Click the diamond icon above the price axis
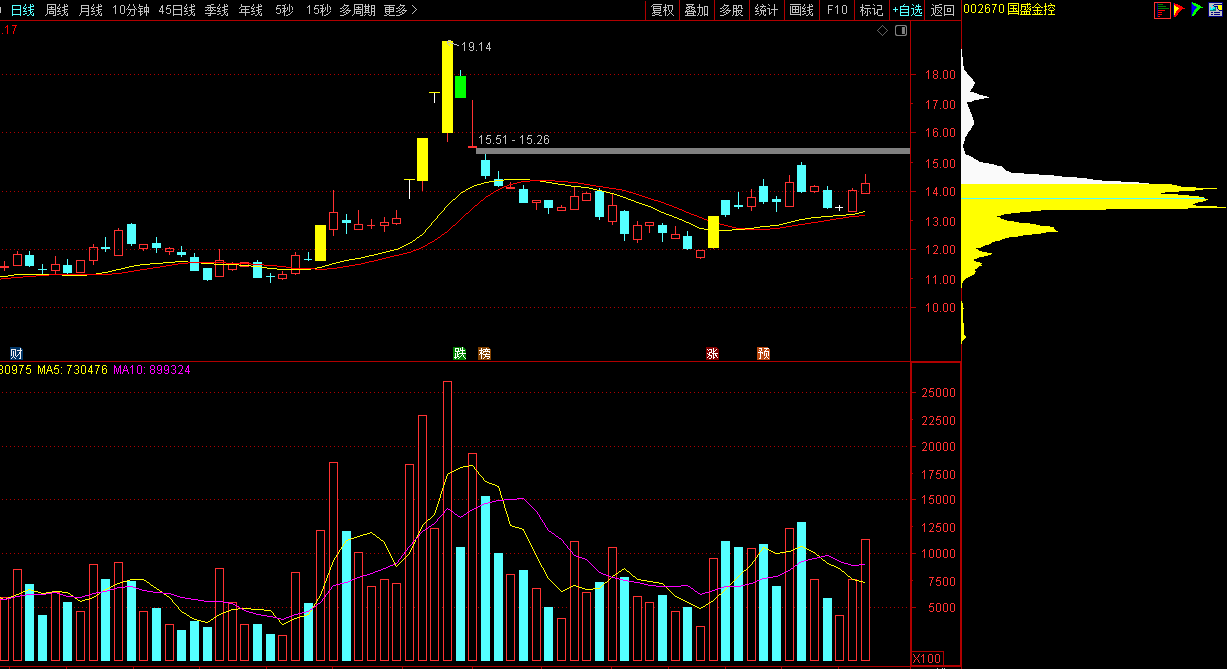 click(x=883, y=31)
